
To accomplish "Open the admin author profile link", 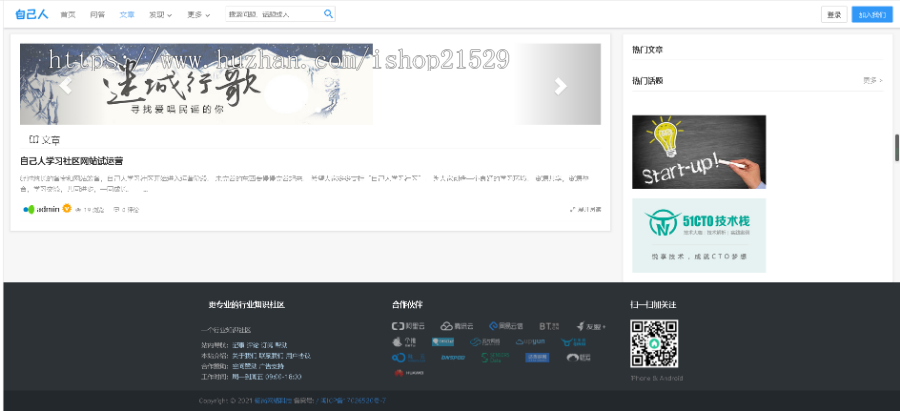I will click(48, 210).
